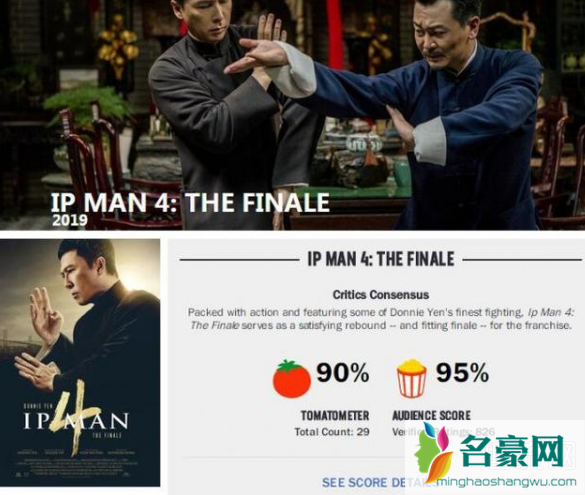585x495 pixels.
Task: Click the popcorn bucket audience icon
Action: pos(412,378)
